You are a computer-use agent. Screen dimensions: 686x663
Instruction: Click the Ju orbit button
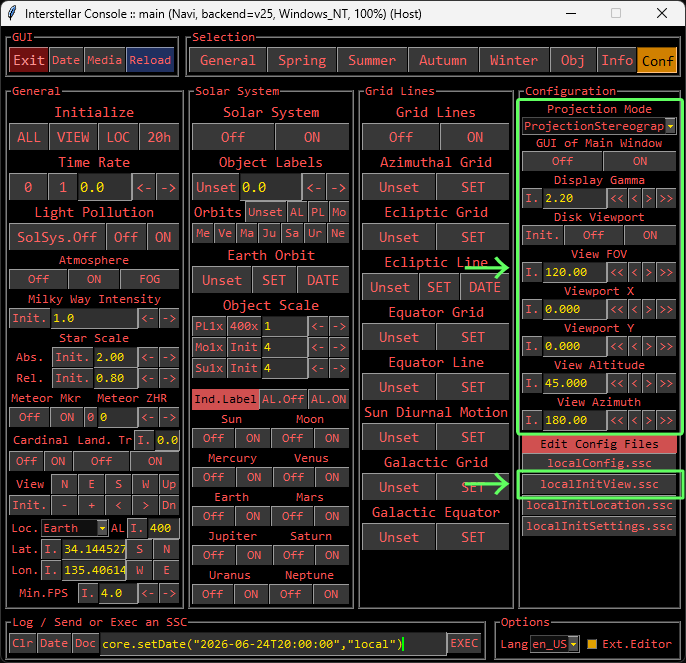click(x=269, y=233)
